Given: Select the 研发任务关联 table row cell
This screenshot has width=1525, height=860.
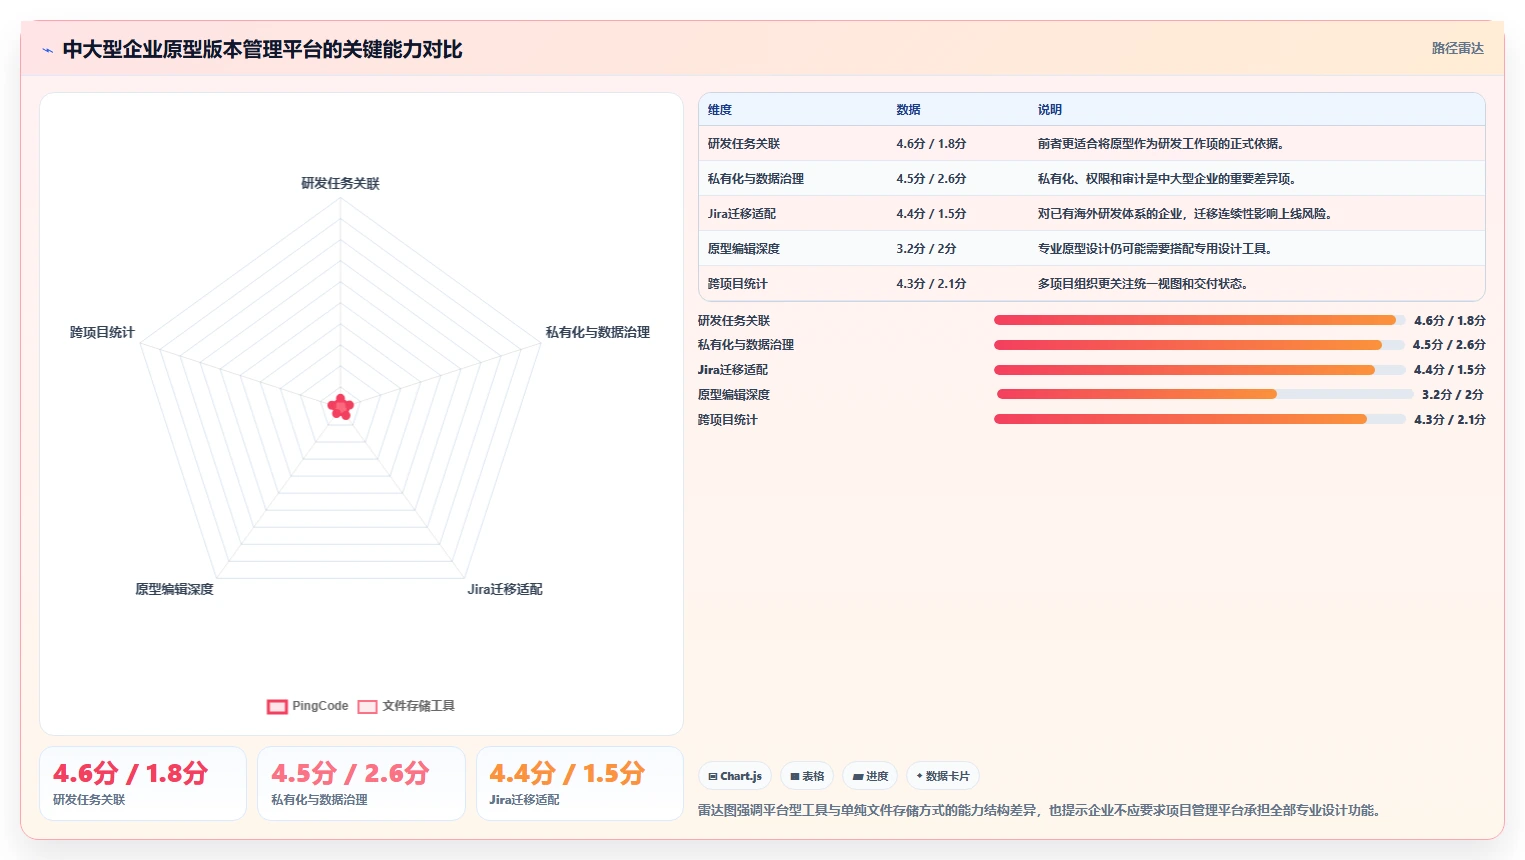Looking at the screenshot, I should pos(744,144).
